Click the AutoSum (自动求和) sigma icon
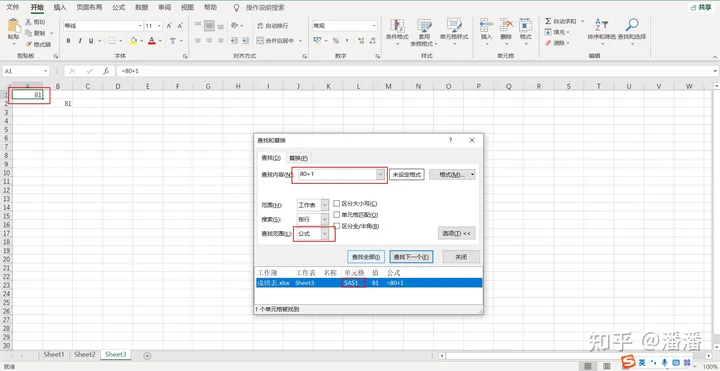Screen dimensions: 720x371 pos(548,22)
